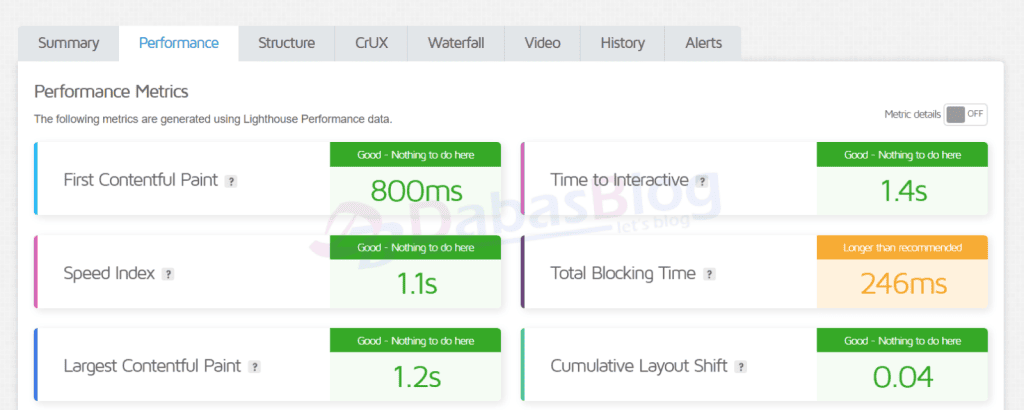Select the Performance tab
The image size is (1024, 410).
(179, 44)
